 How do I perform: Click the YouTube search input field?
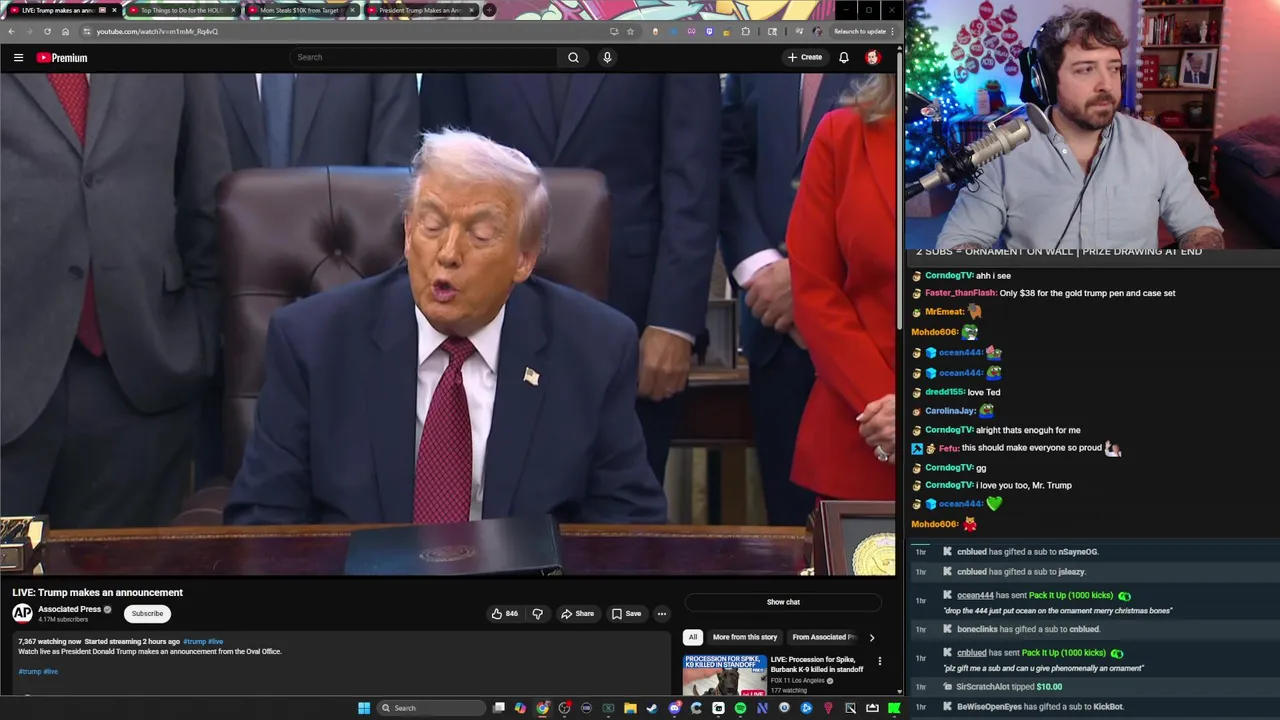tap(424, 57)
